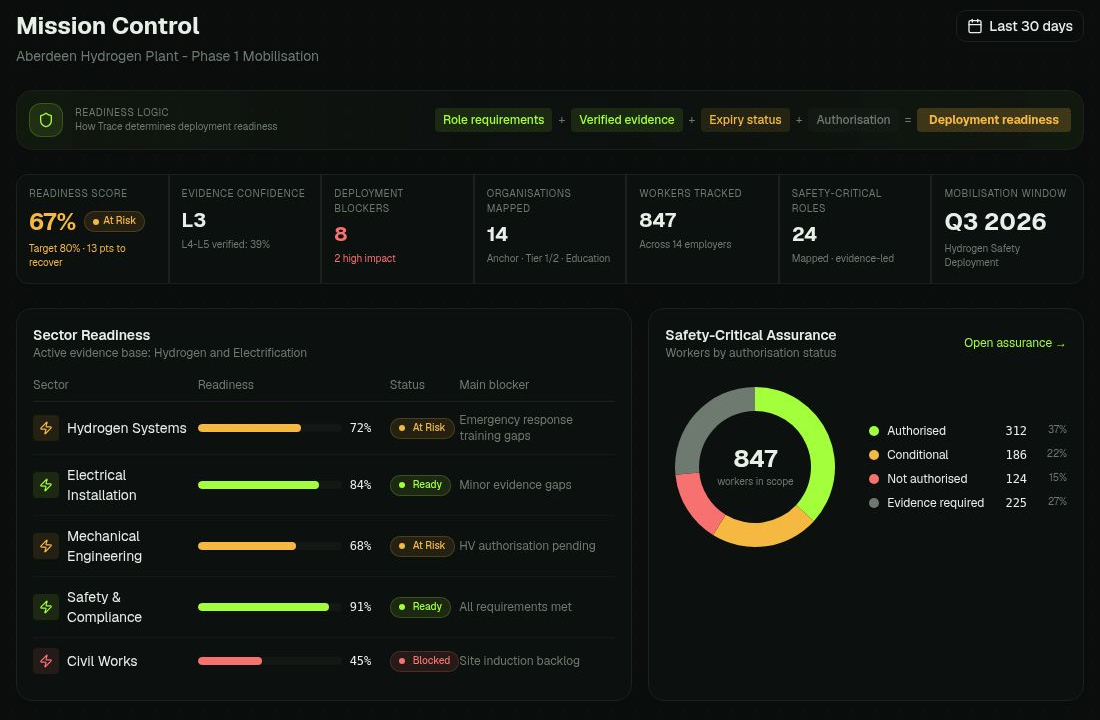This screenshot has width=1100, height=720.
Task: Click 'Target 80% · 13 pts to recover' text
Action: click(x=77, y=255)
